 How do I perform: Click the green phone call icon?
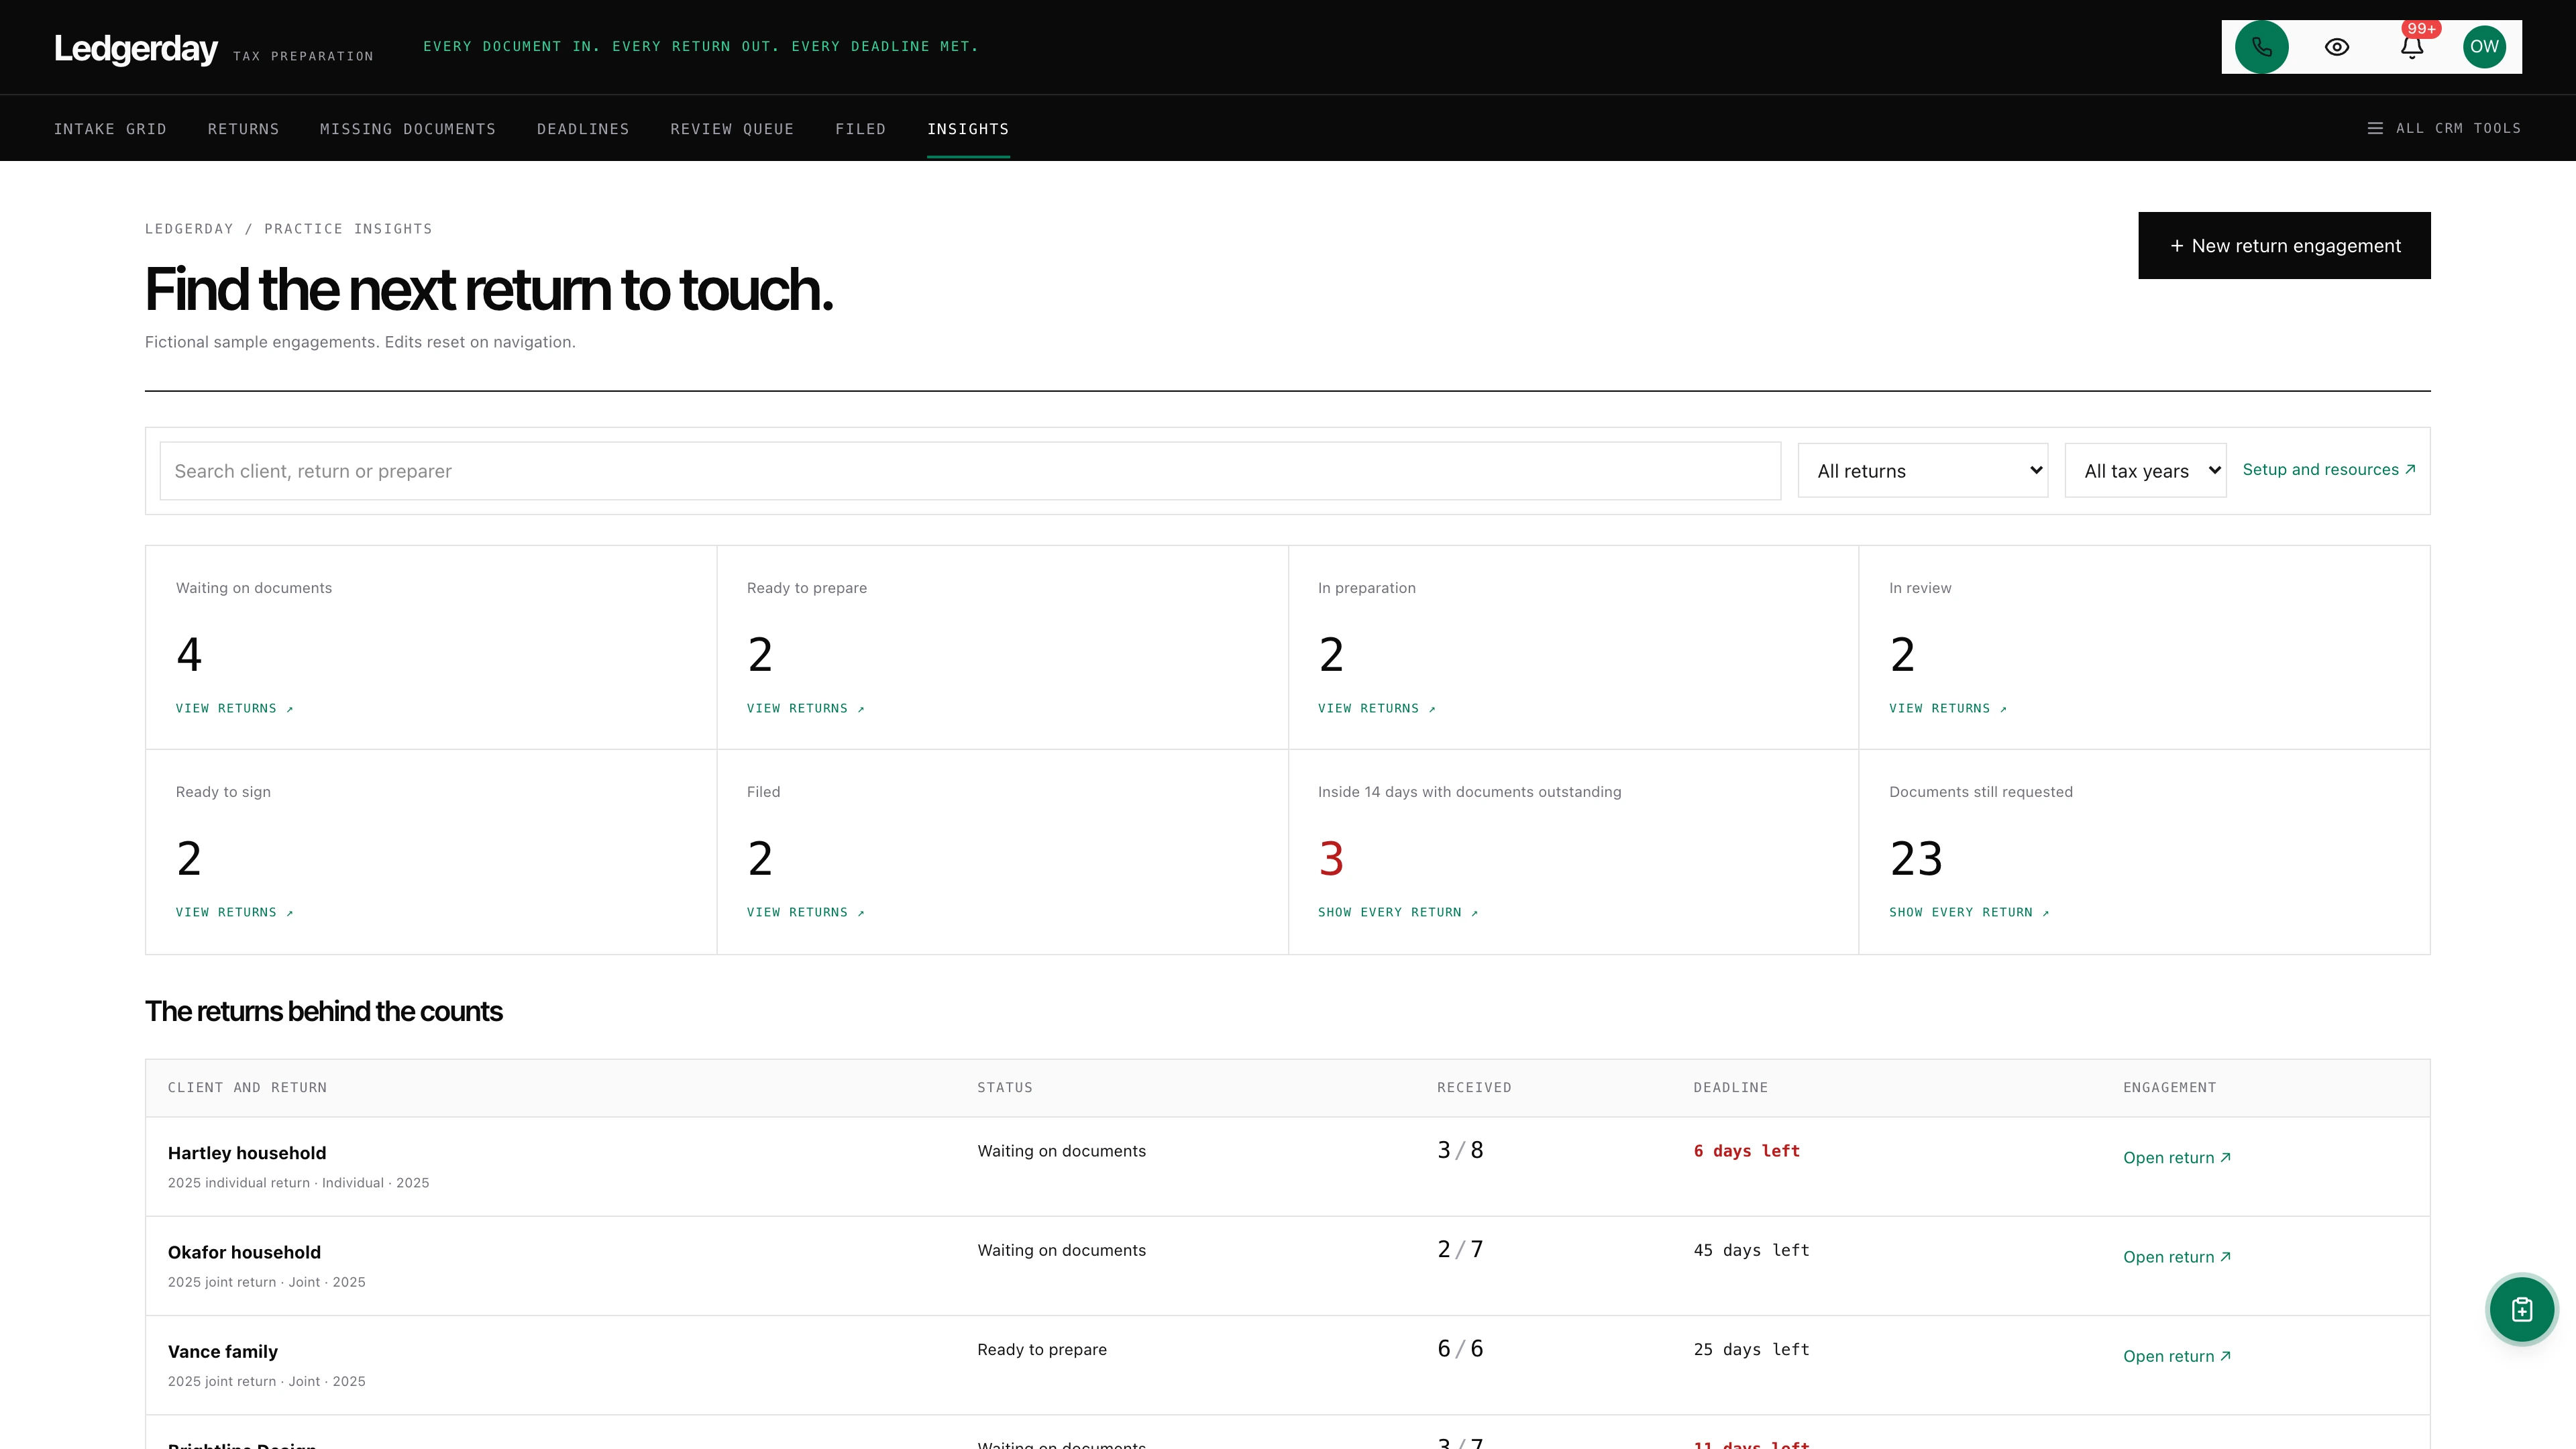[2261, 47]
